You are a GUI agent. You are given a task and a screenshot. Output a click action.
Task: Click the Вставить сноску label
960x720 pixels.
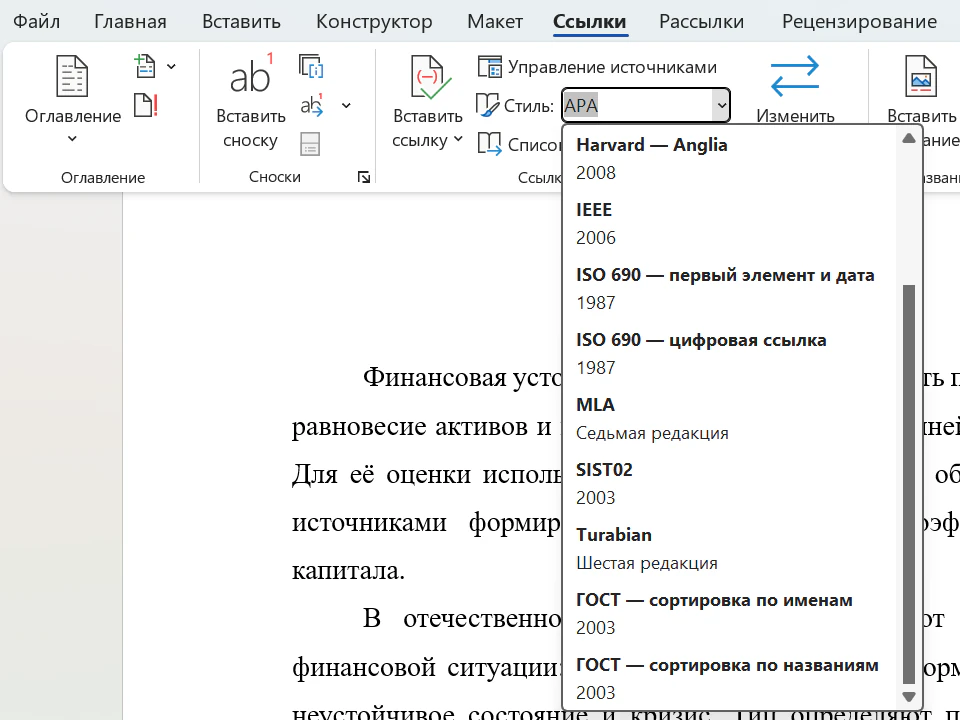250,128
